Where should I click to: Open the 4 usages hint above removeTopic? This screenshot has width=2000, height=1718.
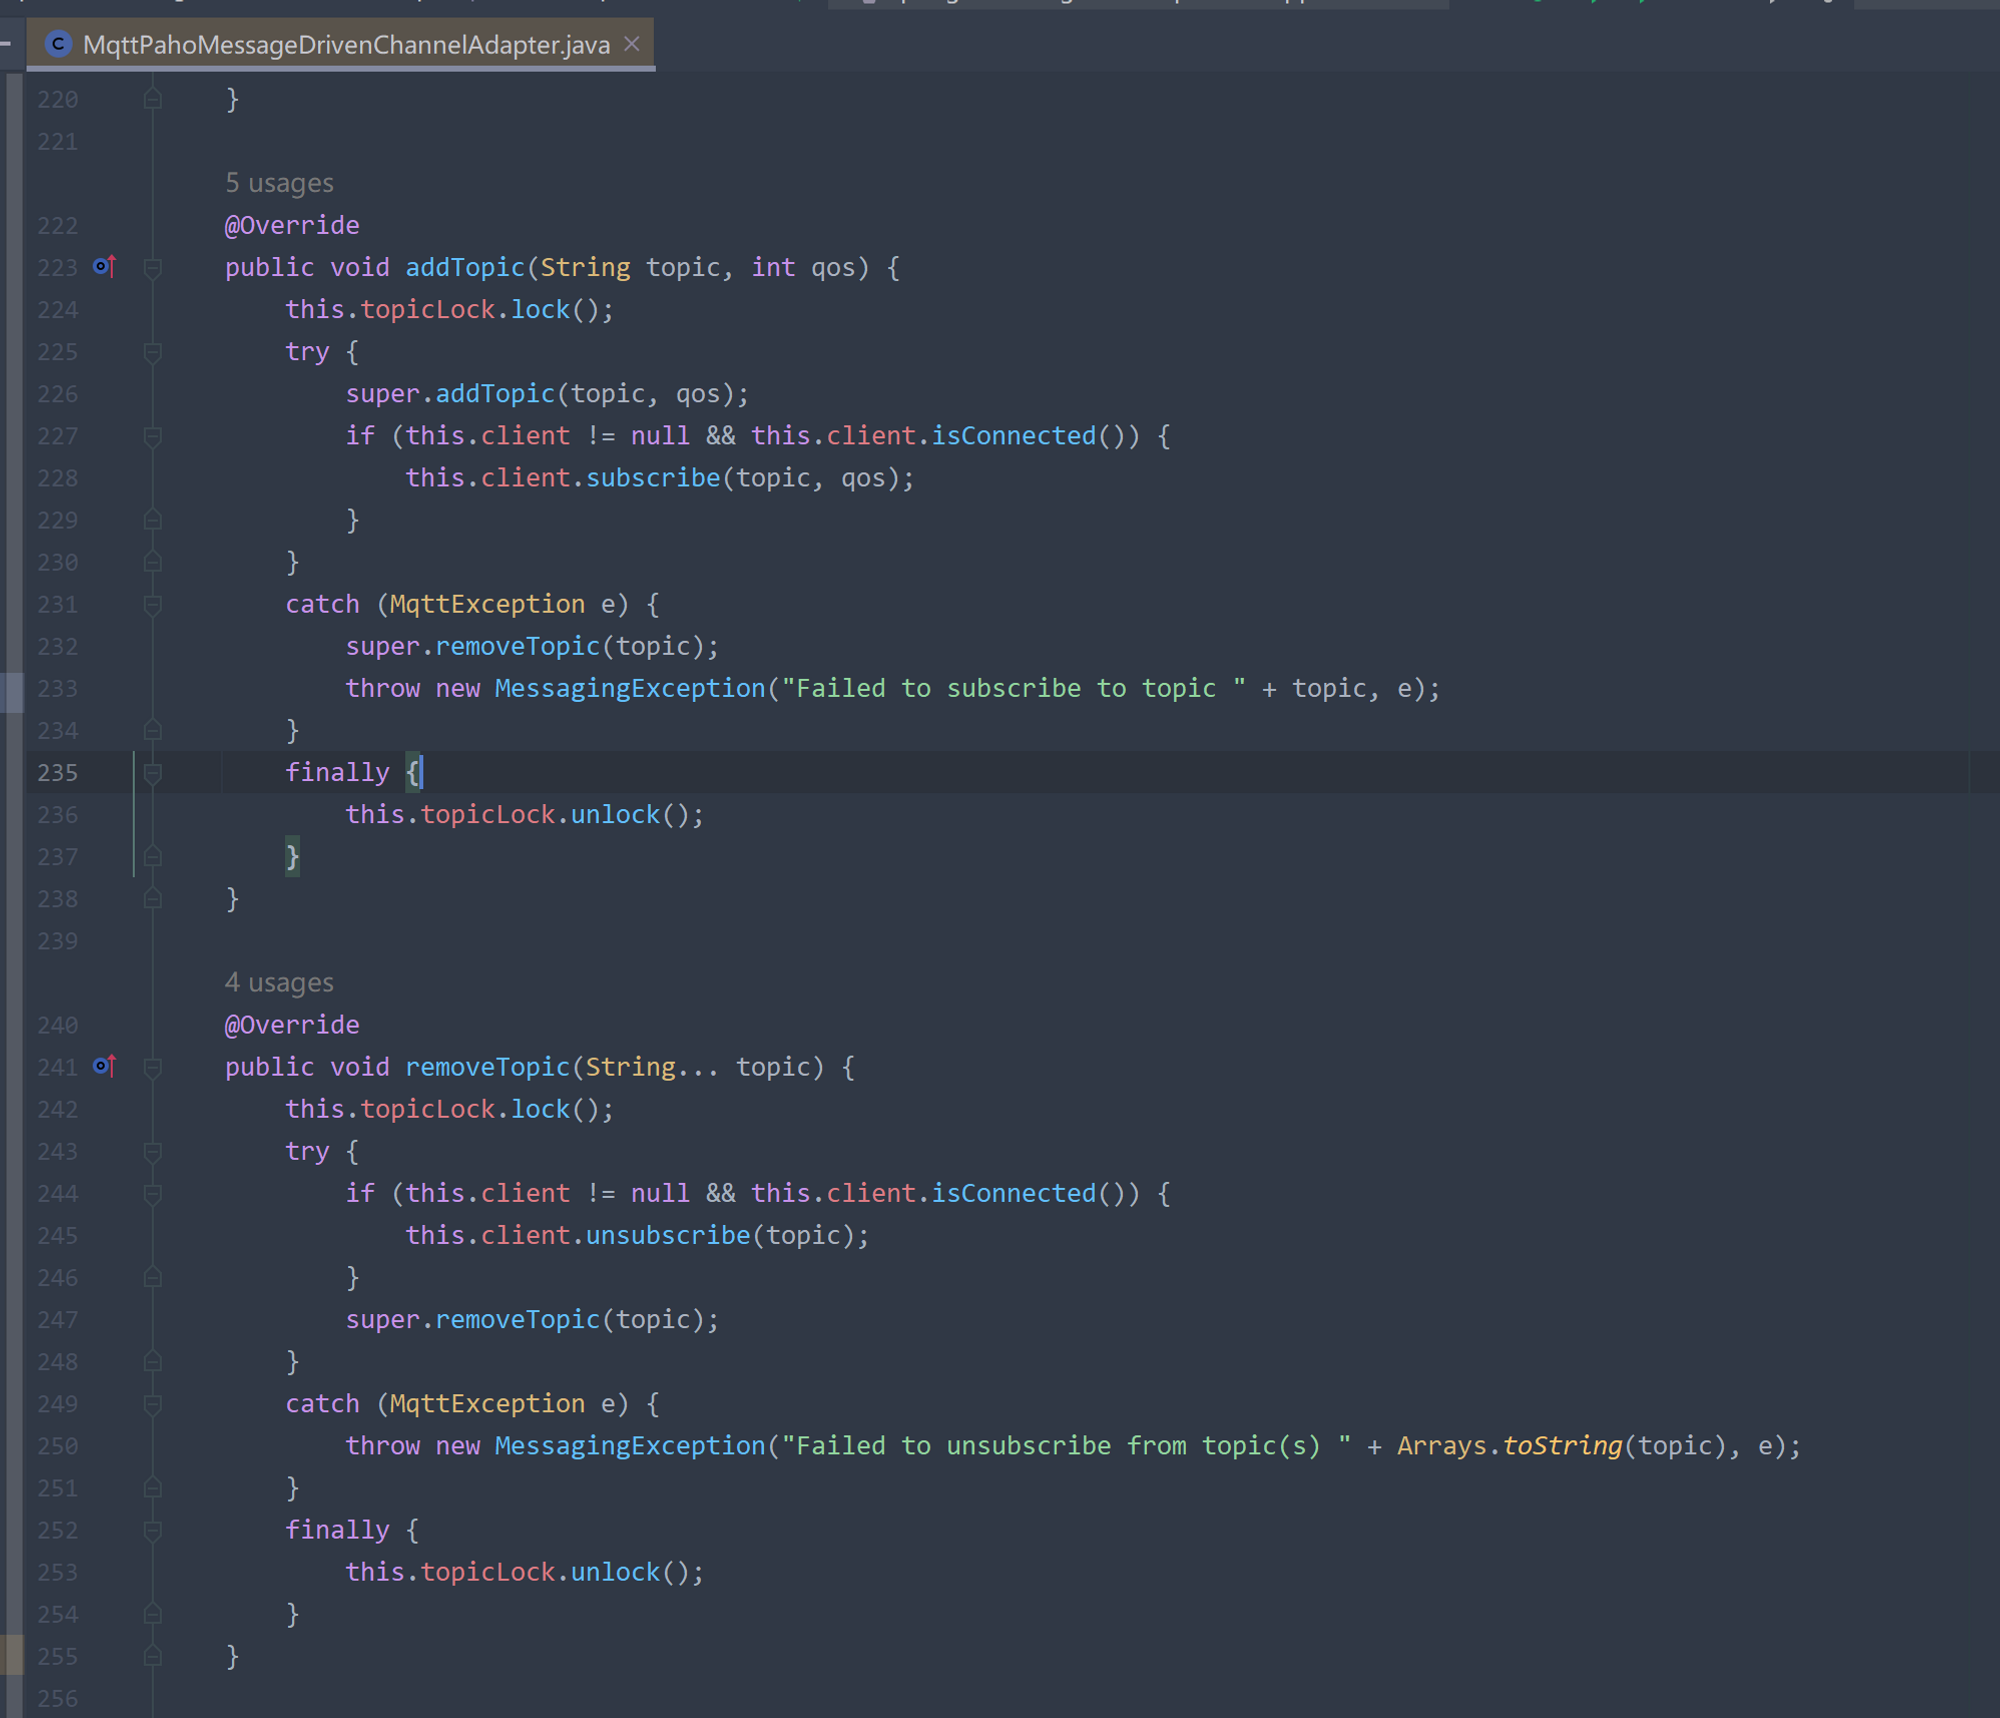279,982
